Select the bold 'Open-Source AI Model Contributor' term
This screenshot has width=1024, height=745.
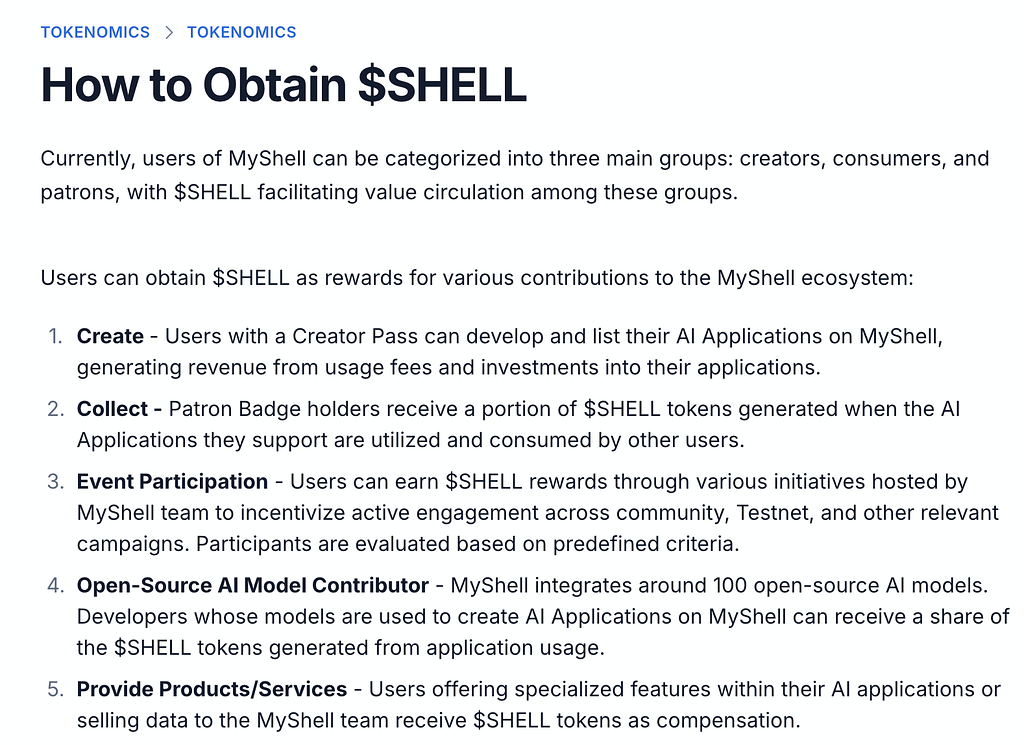tap(253, 586)
